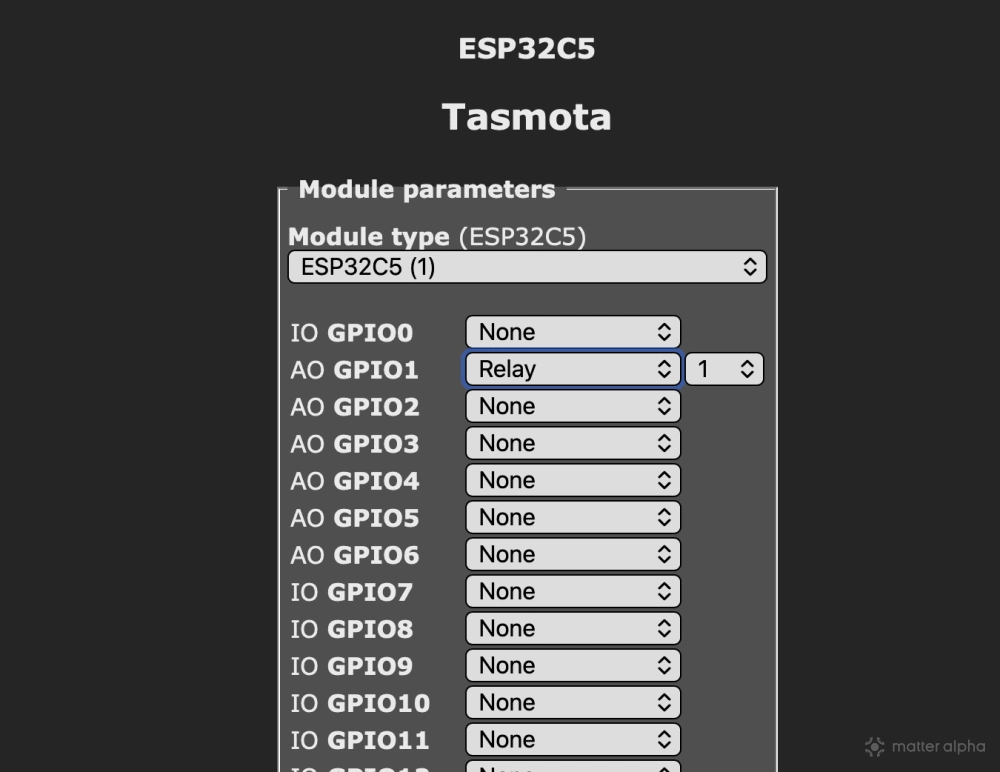
Task: Expand the GPIO5 function dropdown
Action: click(573, 517)
